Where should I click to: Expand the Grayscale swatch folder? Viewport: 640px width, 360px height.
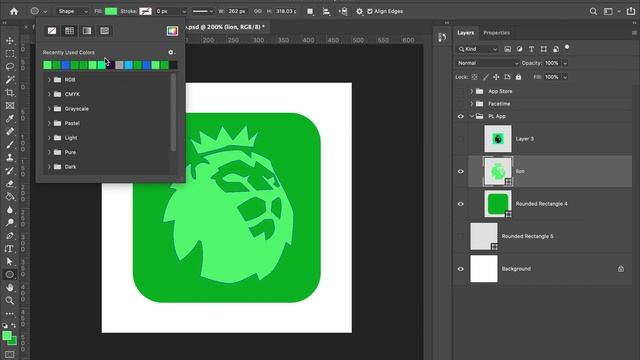(x=49, y=109)
